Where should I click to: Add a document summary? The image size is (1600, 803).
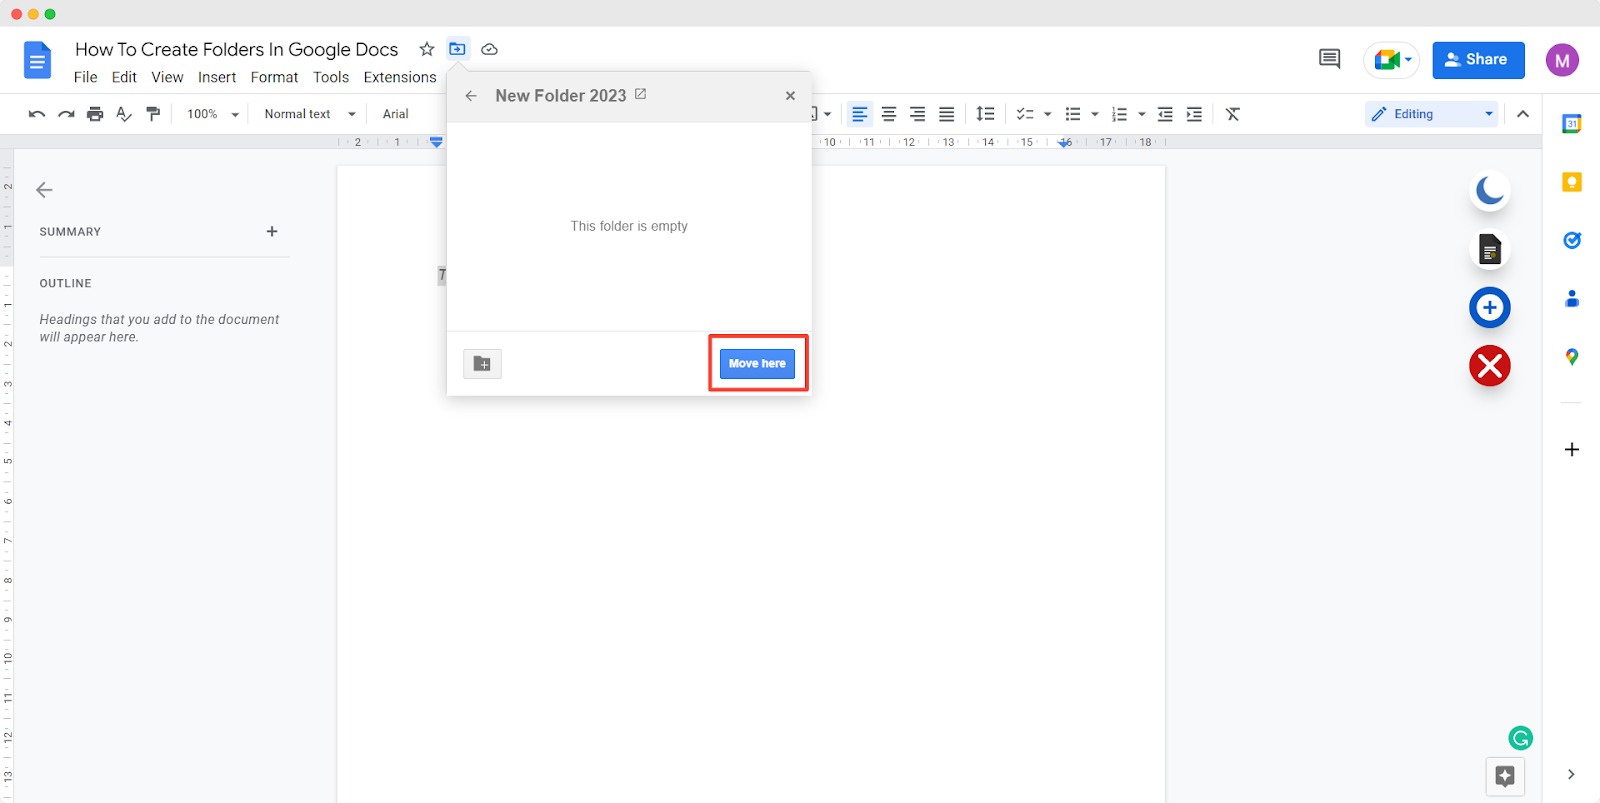(x=272, y=231)
